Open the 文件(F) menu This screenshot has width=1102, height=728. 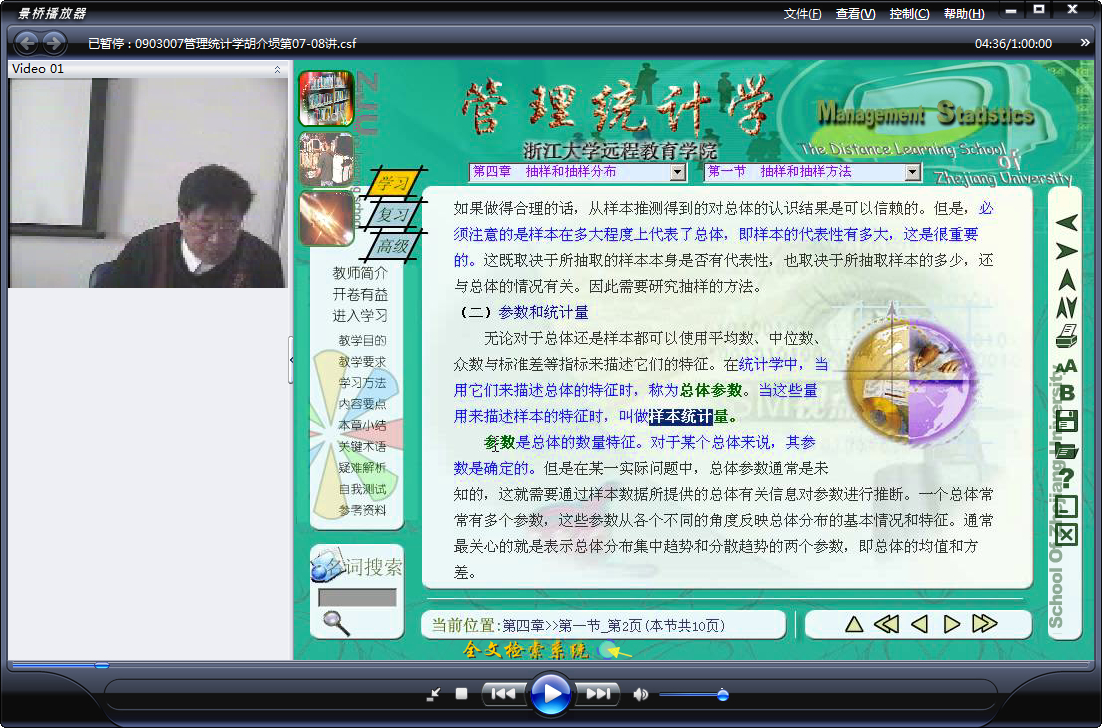click(x=802, y=13)
